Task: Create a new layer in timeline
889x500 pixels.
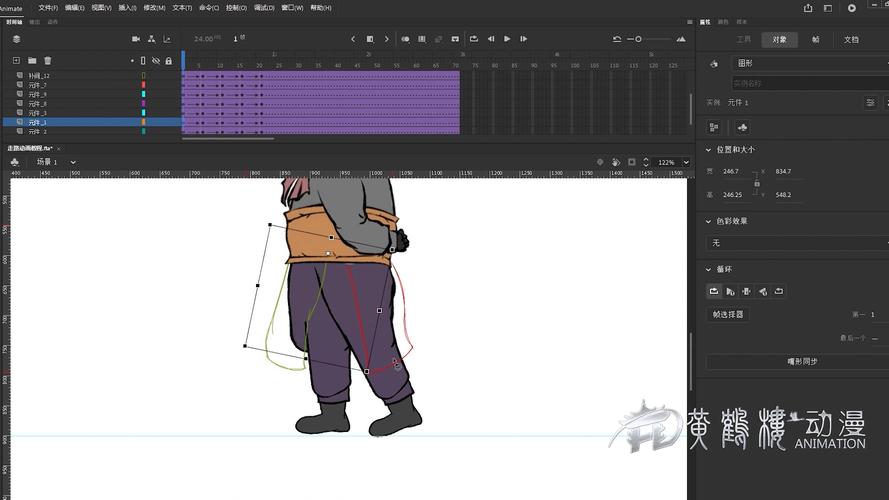Action: coord(16,61)
